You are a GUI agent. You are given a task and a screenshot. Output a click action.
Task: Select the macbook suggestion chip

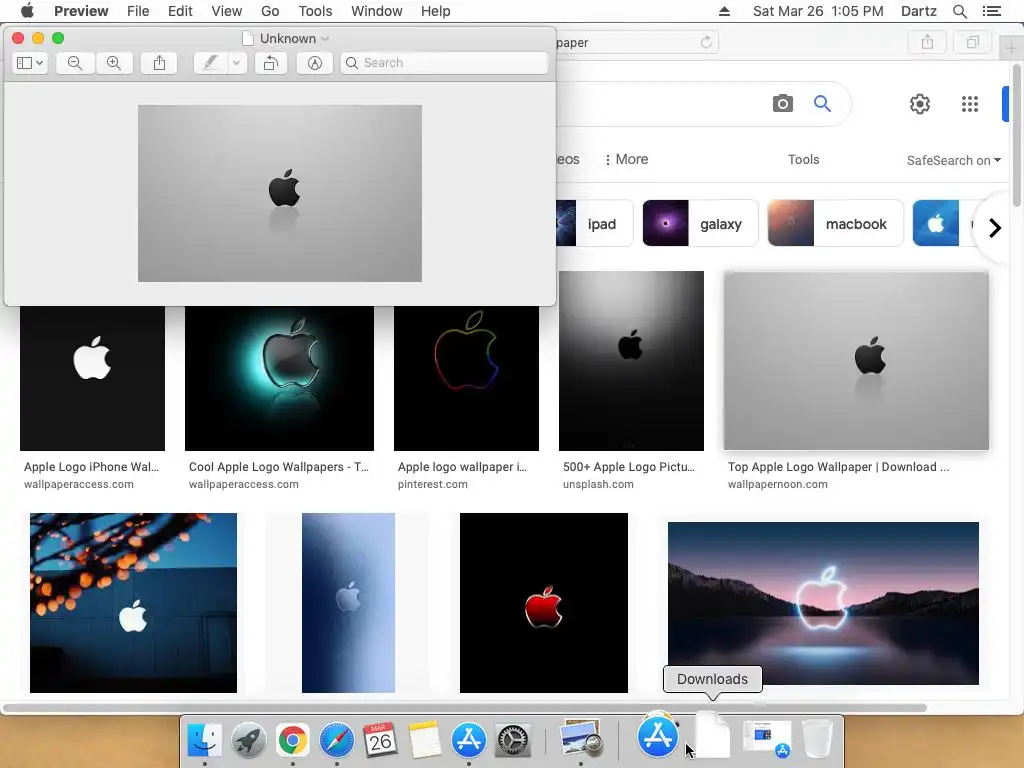pyautogui.click(x=835, y=223)
